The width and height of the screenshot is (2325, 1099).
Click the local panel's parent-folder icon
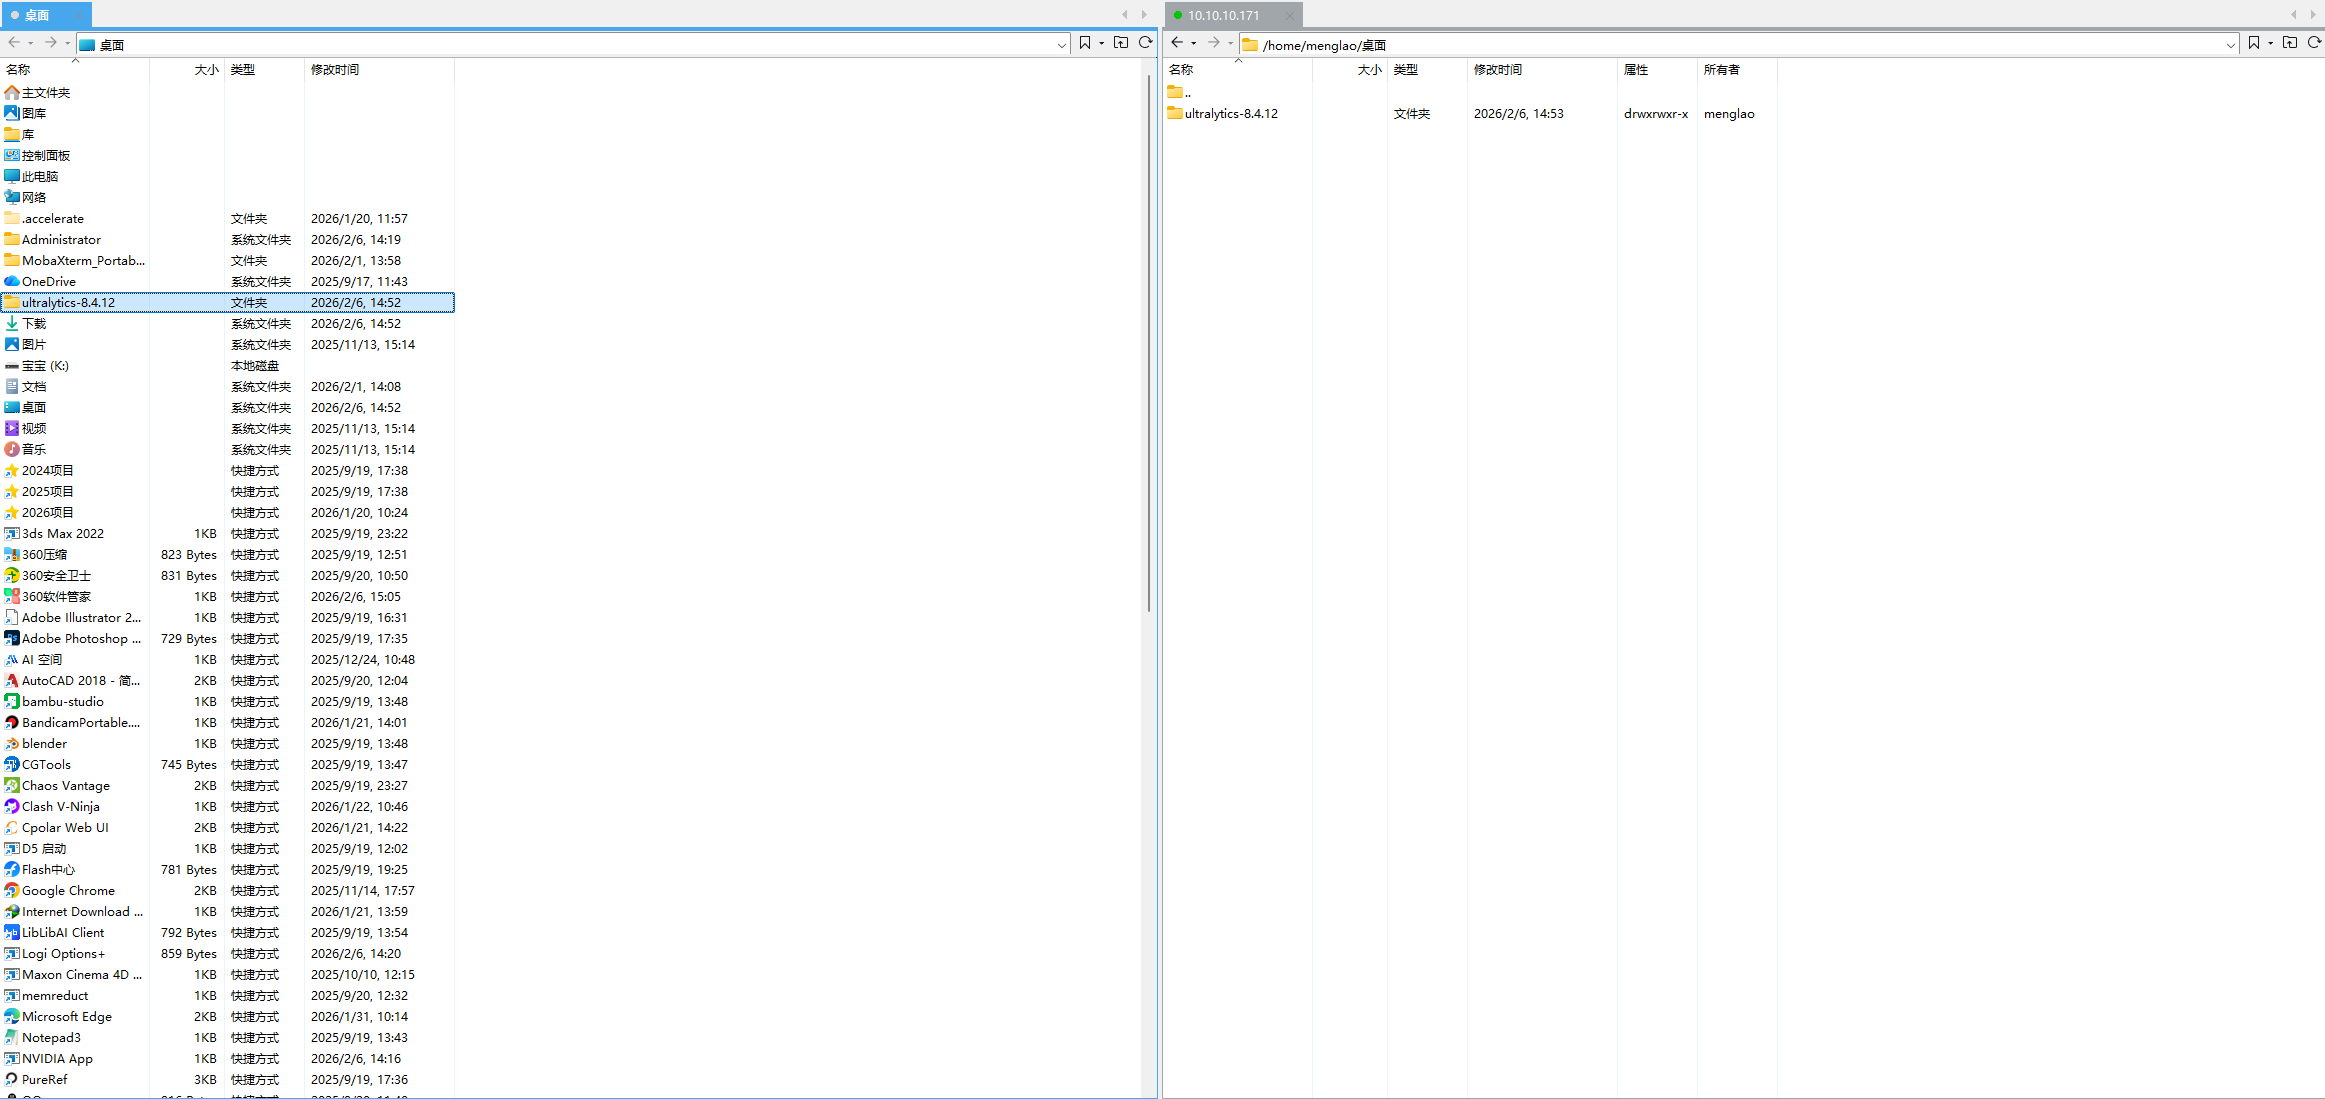tap(1121, 43)
